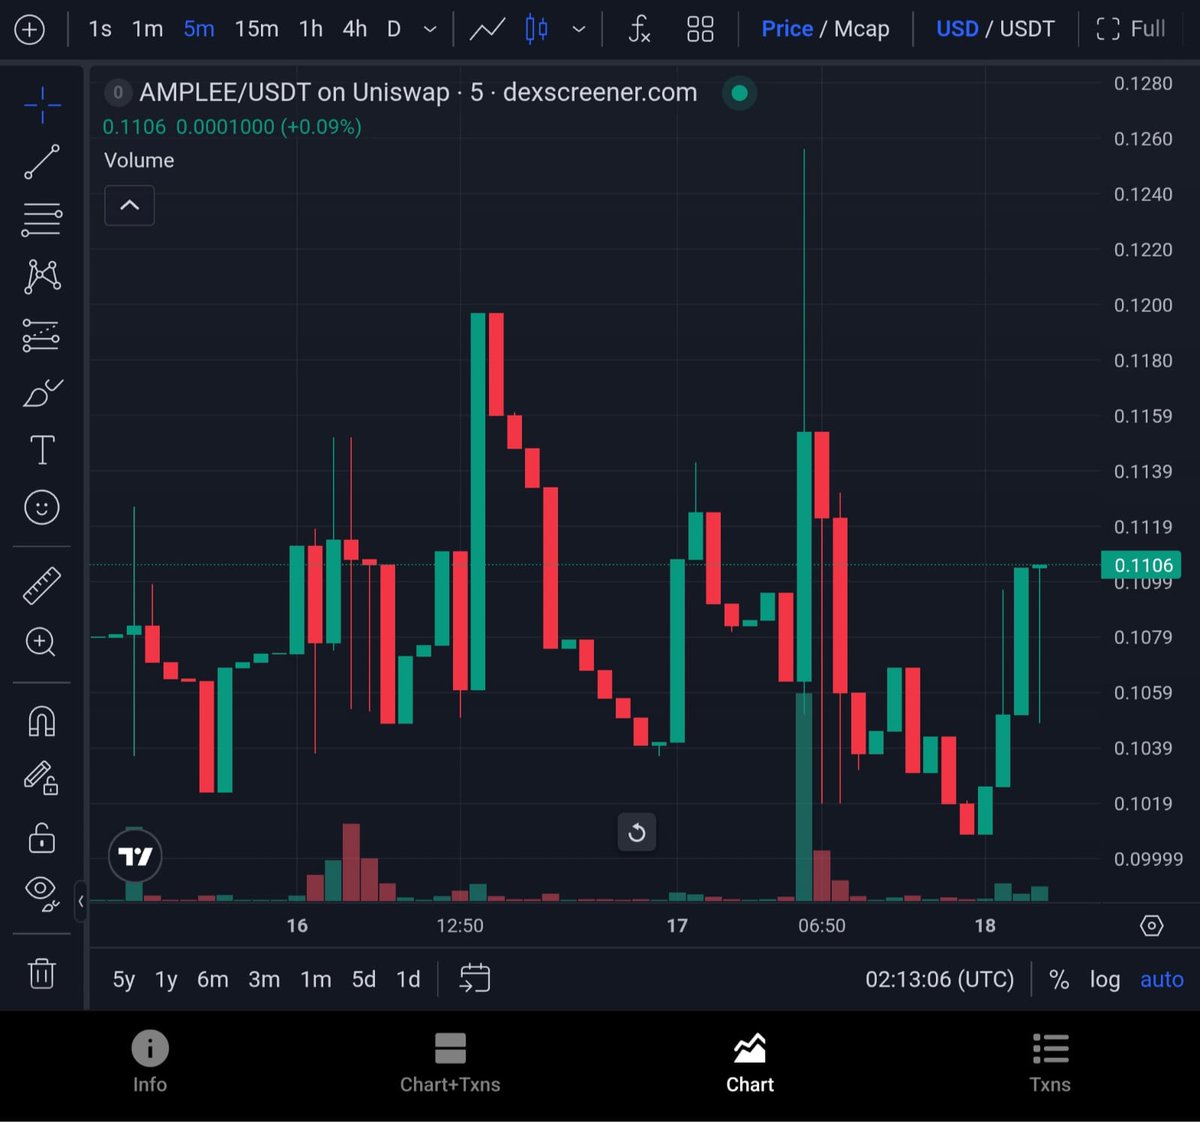Screen dimensions: 1200x1122
Task: Switch to Mcap display
Action: pos(862,29)
